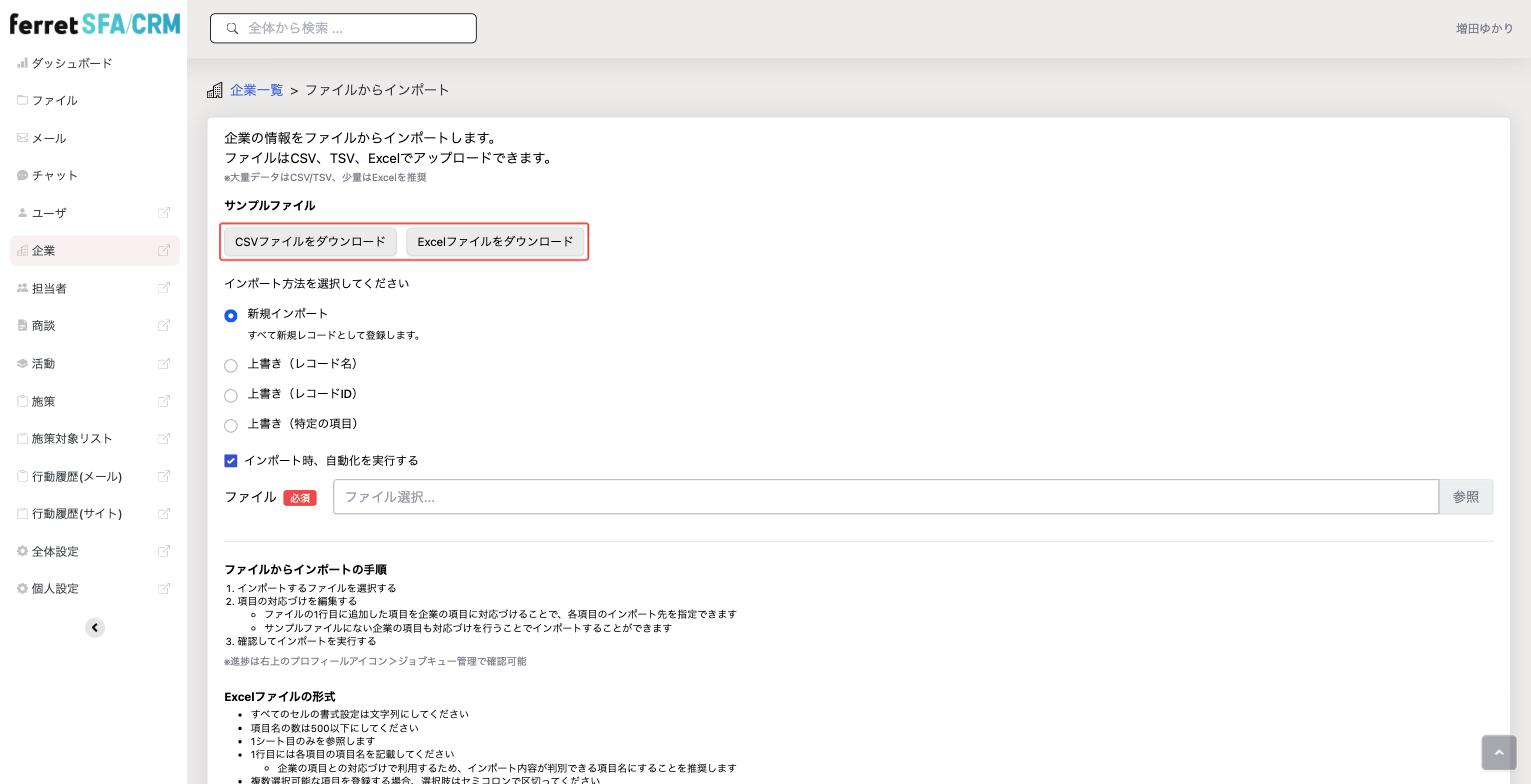Focus the 全体から検索 search field

[x=343, y=28]
